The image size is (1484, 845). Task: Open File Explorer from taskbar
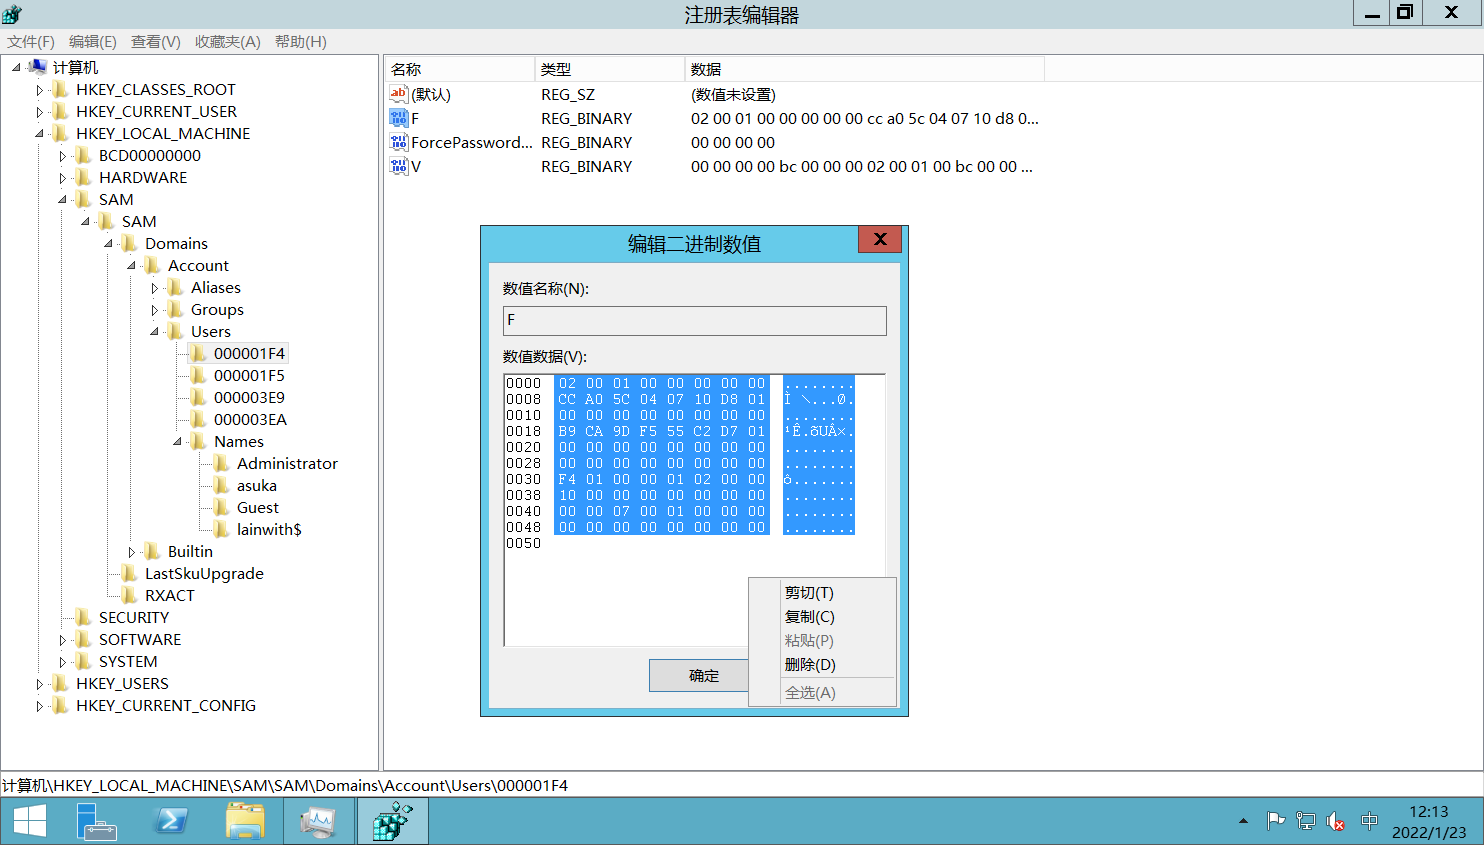(245, 821)
